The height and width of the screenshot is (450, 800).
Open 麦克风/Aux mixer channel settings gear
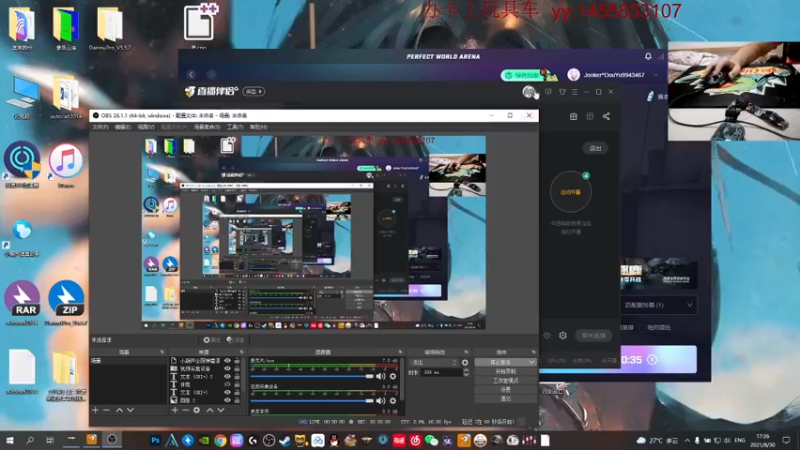coord(393,377)
